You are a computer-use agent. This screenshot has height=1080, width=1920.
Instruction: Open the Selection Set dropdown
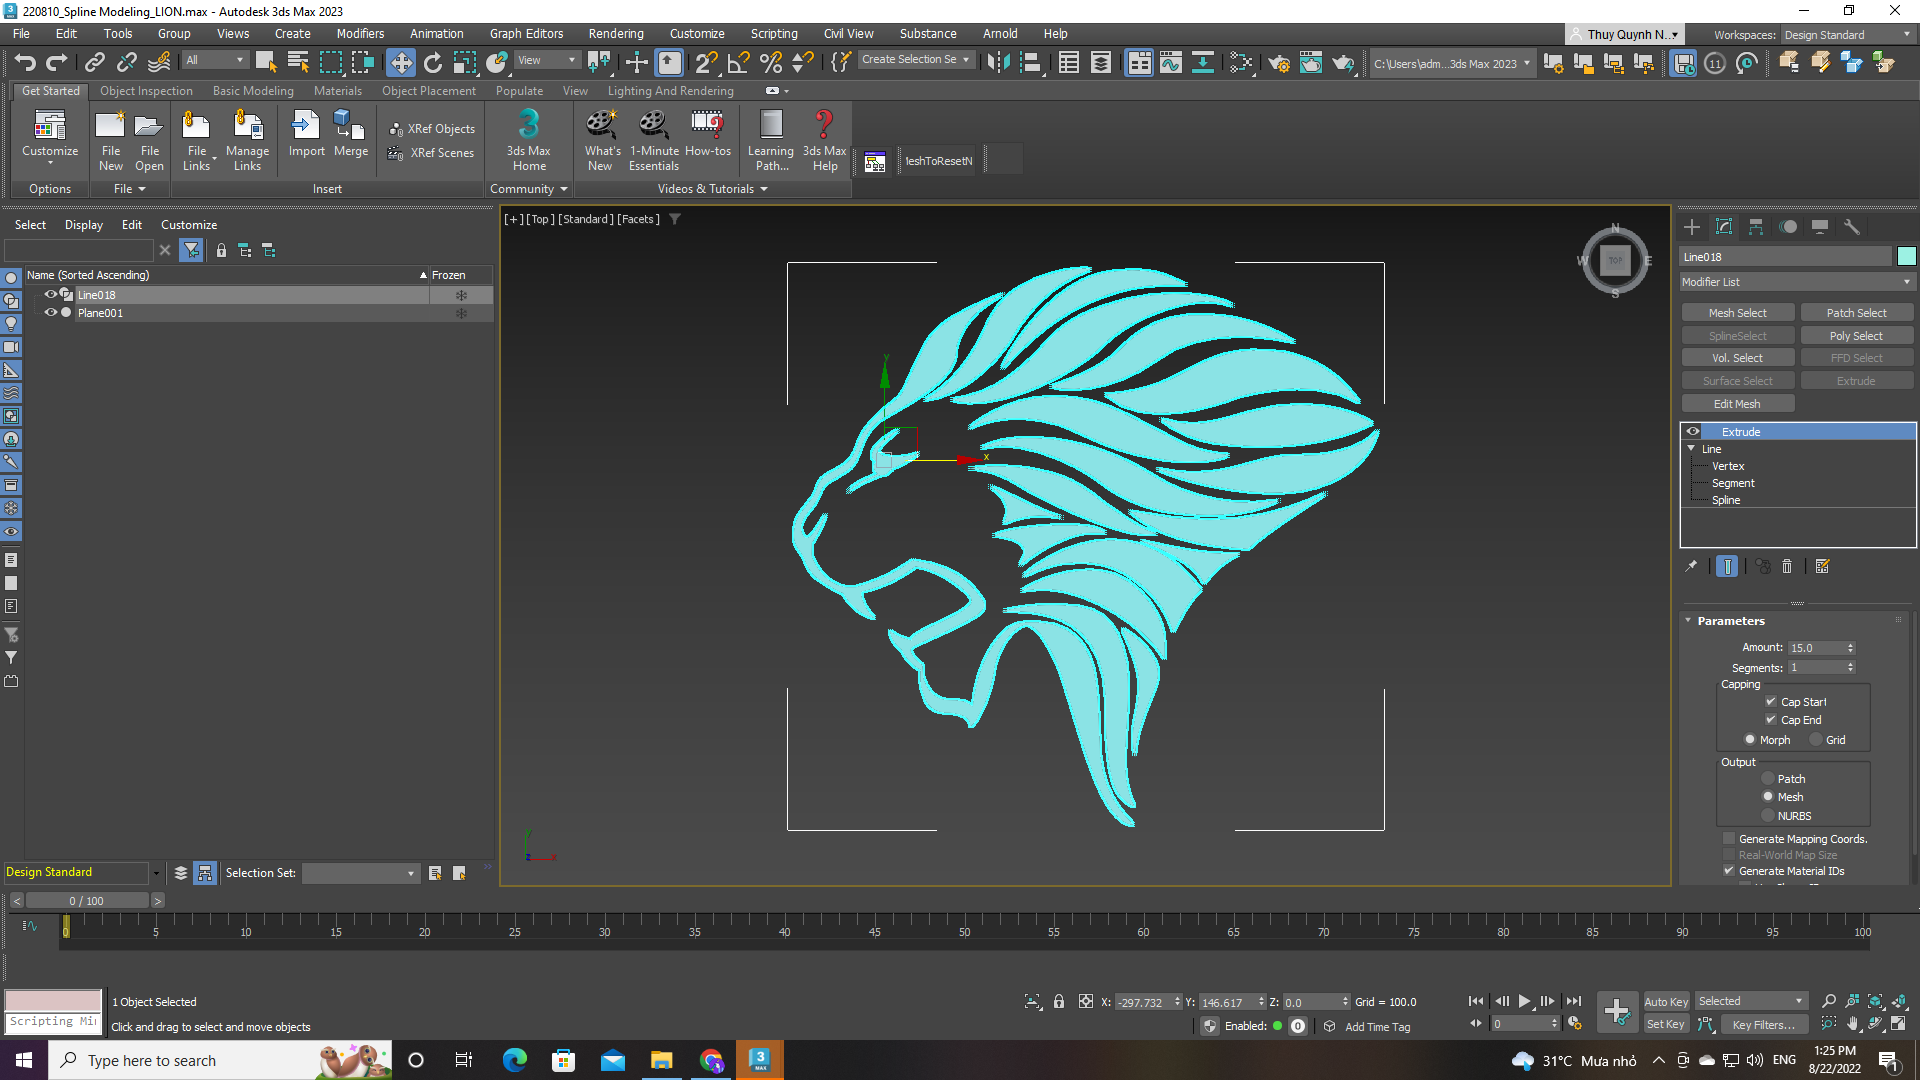pos(410,873)
